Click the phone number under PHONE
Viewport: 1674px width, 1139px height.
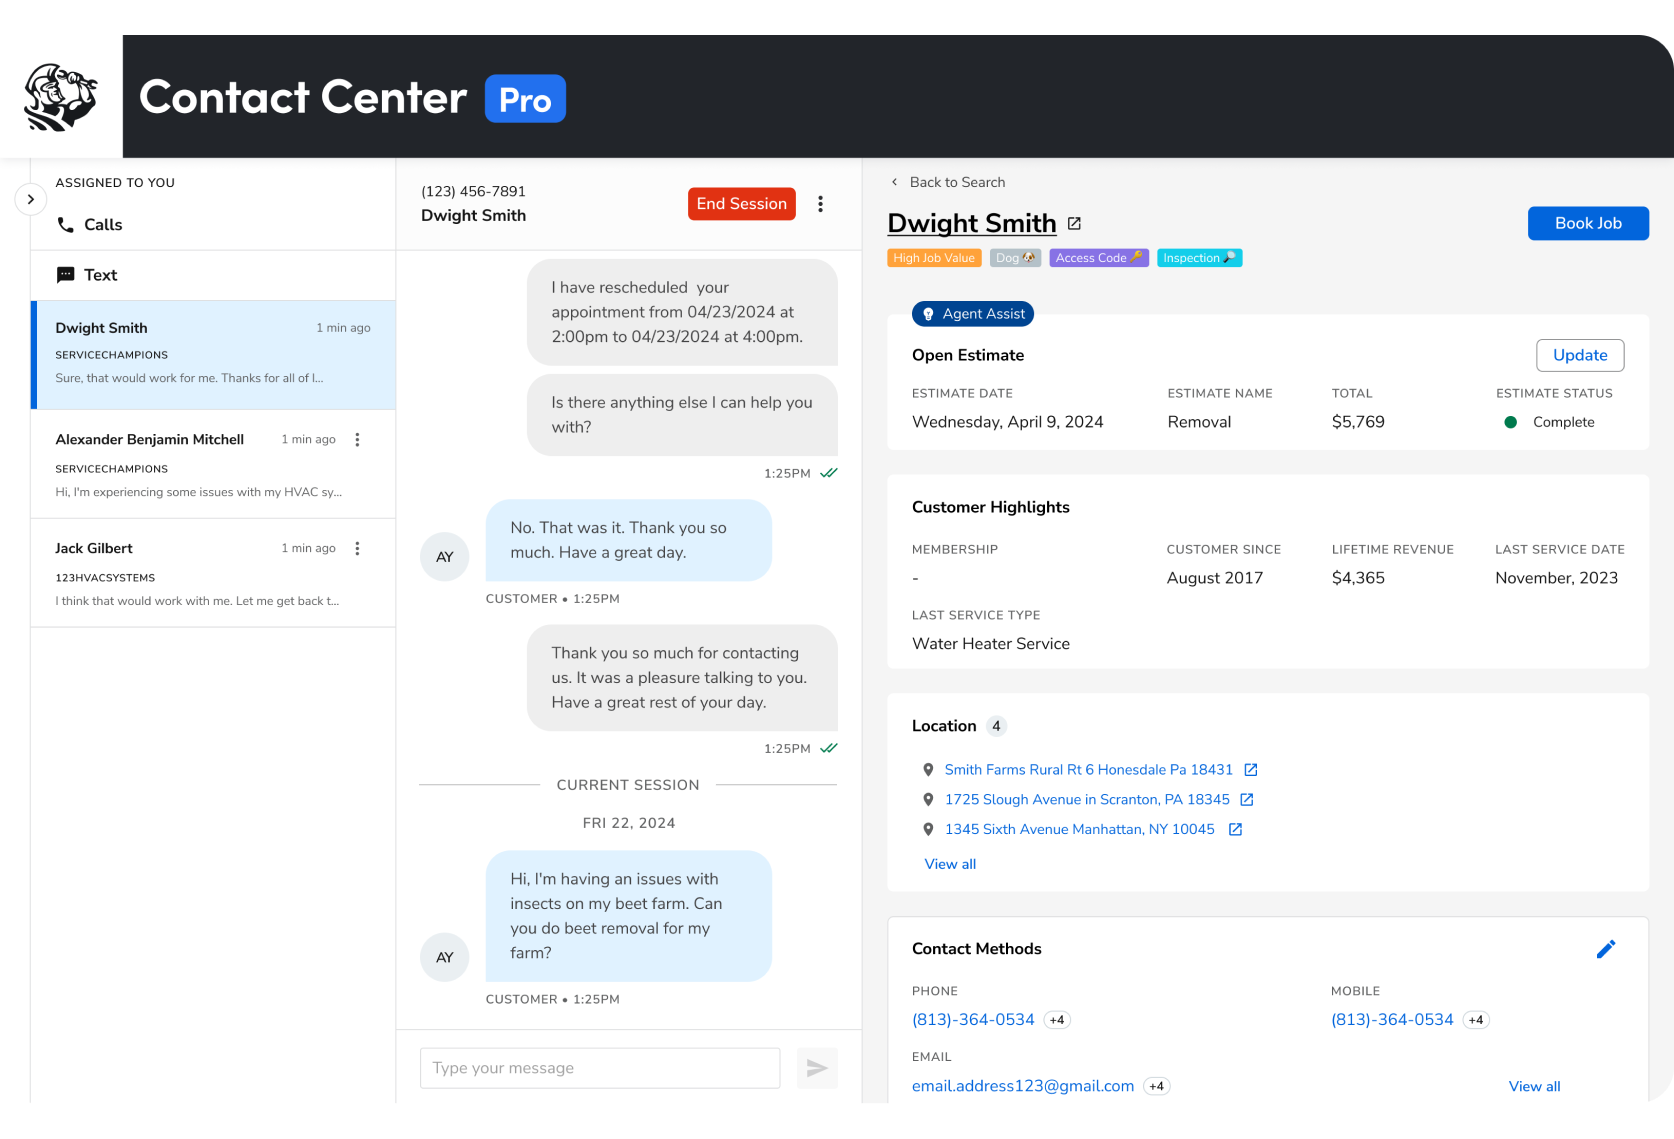[973, 1020]
